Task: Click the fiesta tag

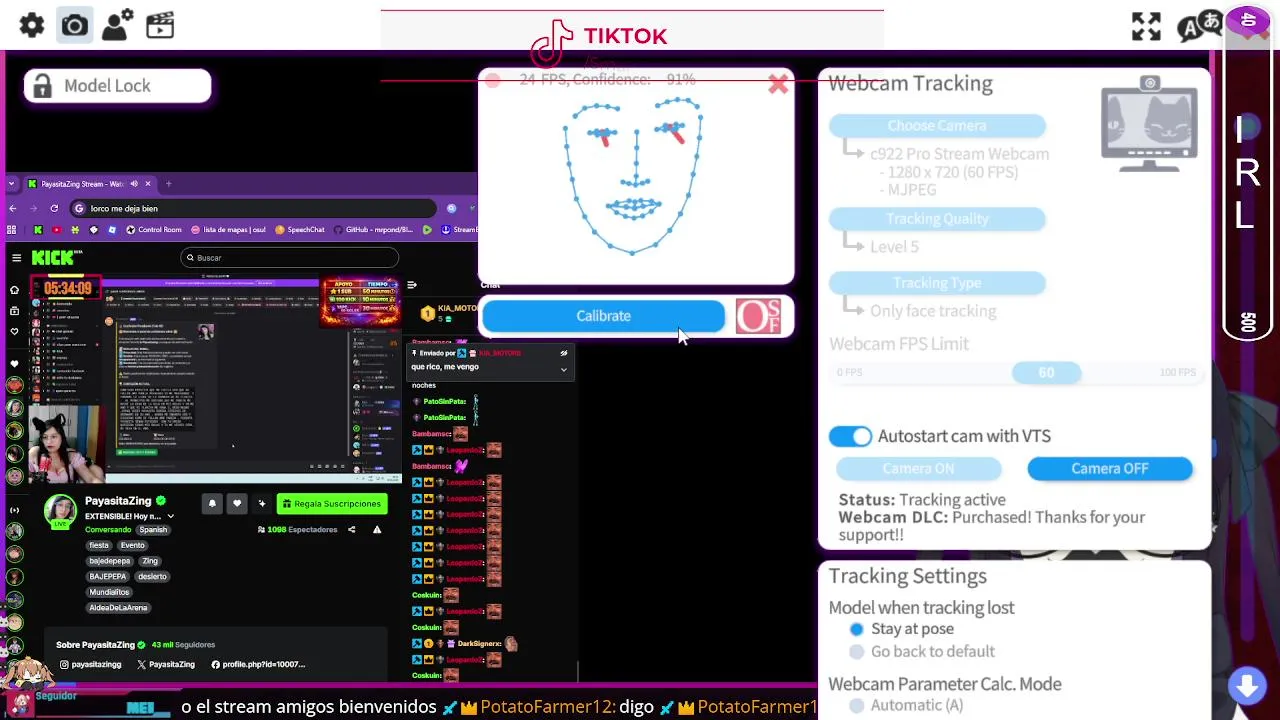Action: click(99, 546)
